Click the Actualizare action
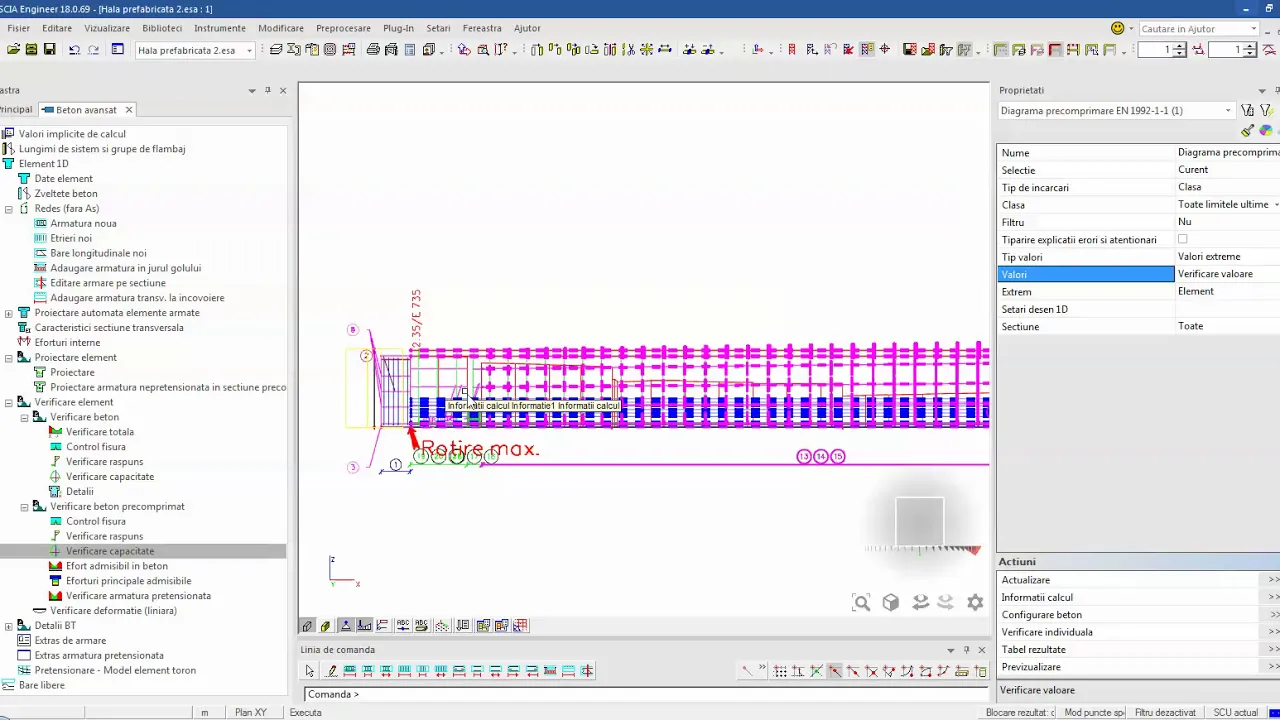1280x720 pixels. point(1139,580)
